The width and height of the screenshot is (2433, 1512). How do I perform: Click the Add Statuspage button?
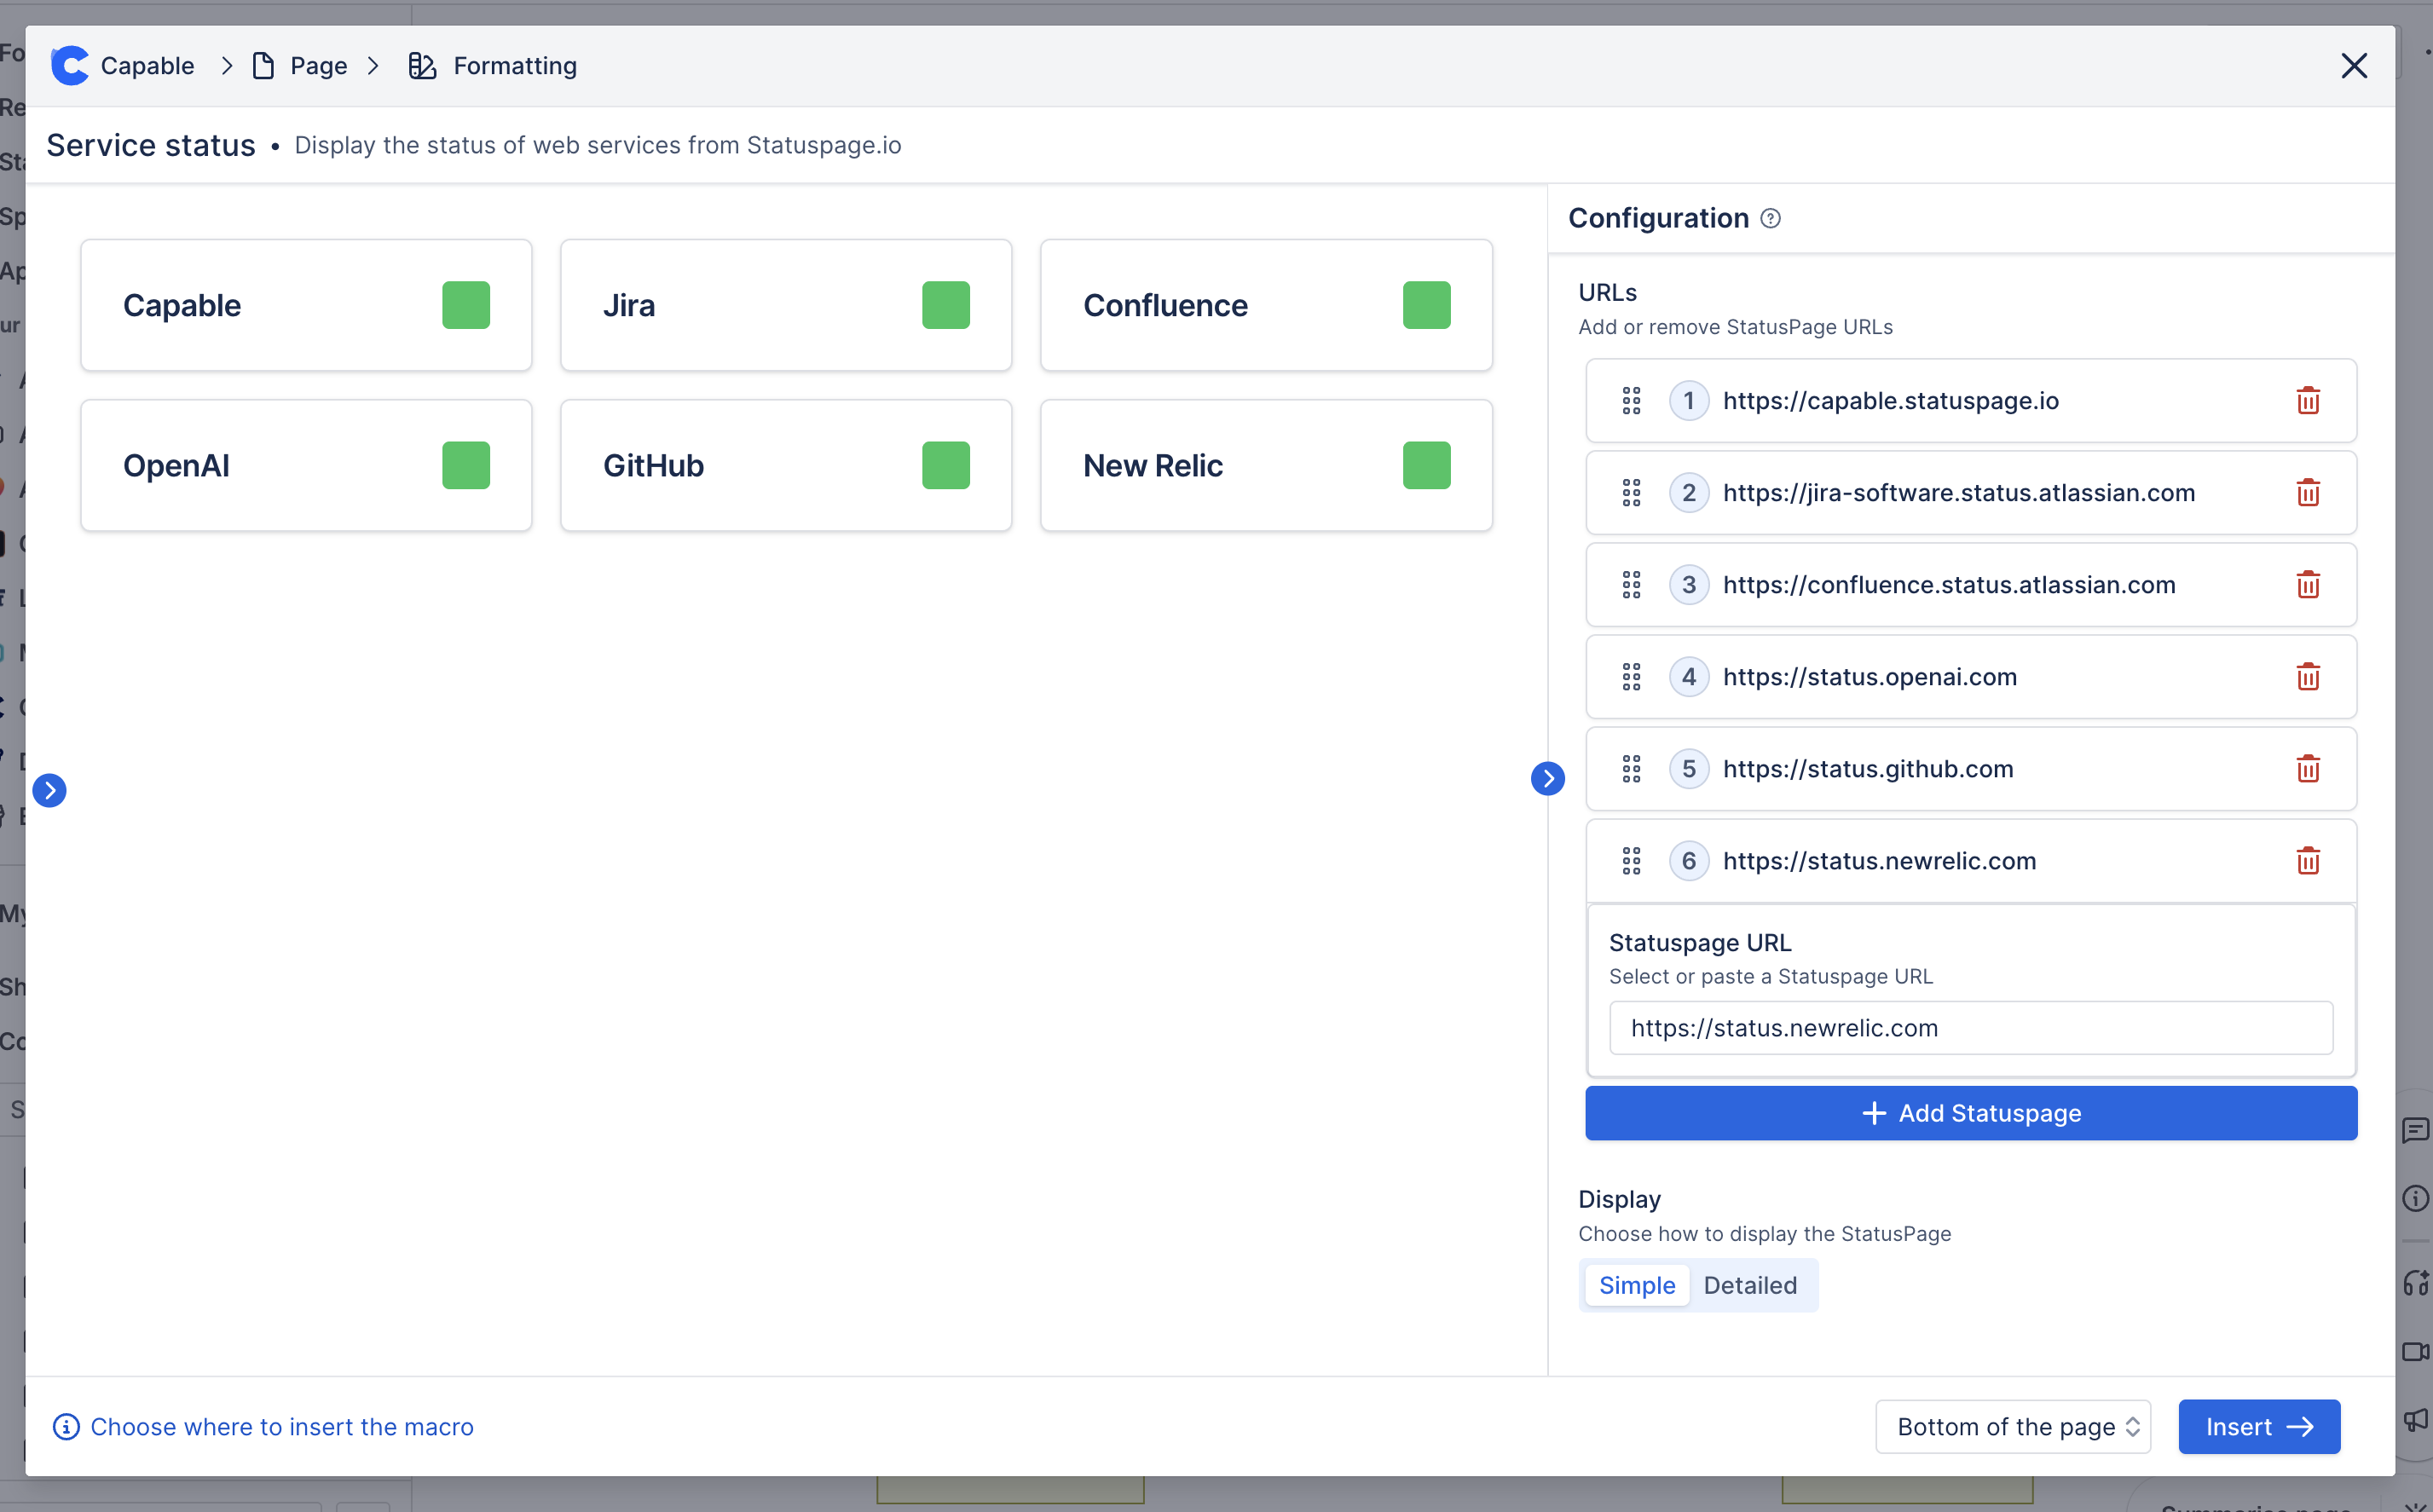click(1970, 1113)
